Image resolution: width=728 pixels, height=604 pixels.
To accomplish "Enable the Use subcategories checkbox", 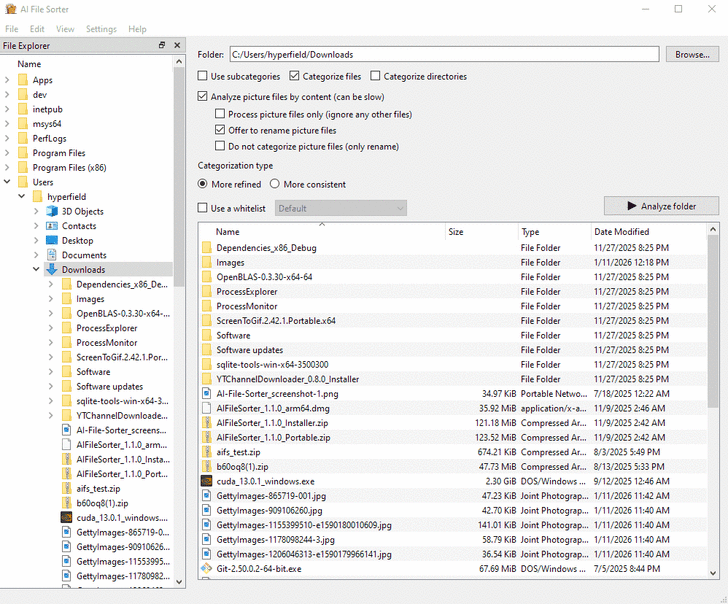I will 202,76.
